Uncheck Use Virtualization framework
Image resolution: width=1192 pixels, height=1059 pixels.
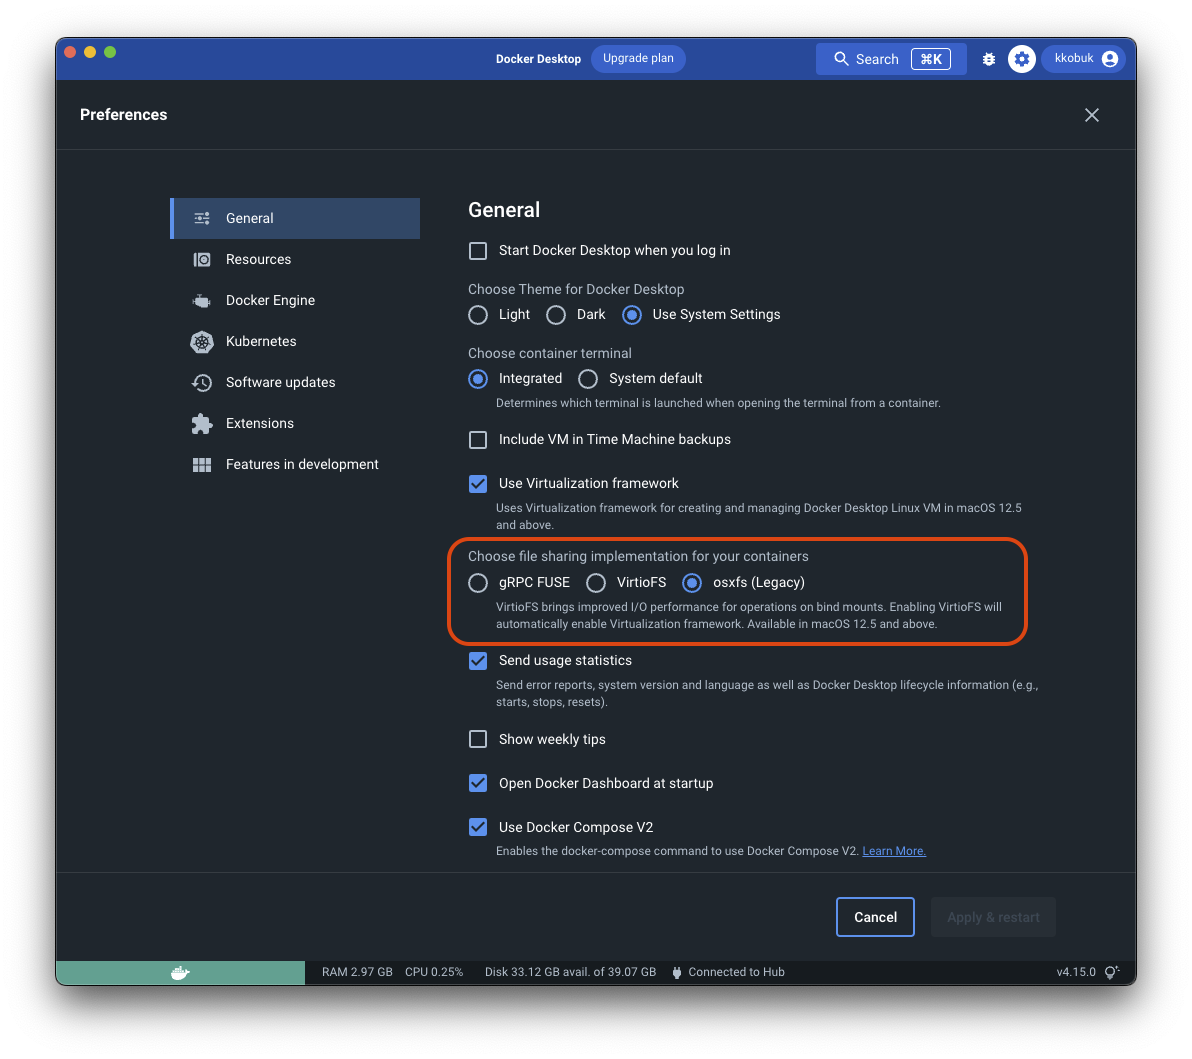[x=477, y=484]
